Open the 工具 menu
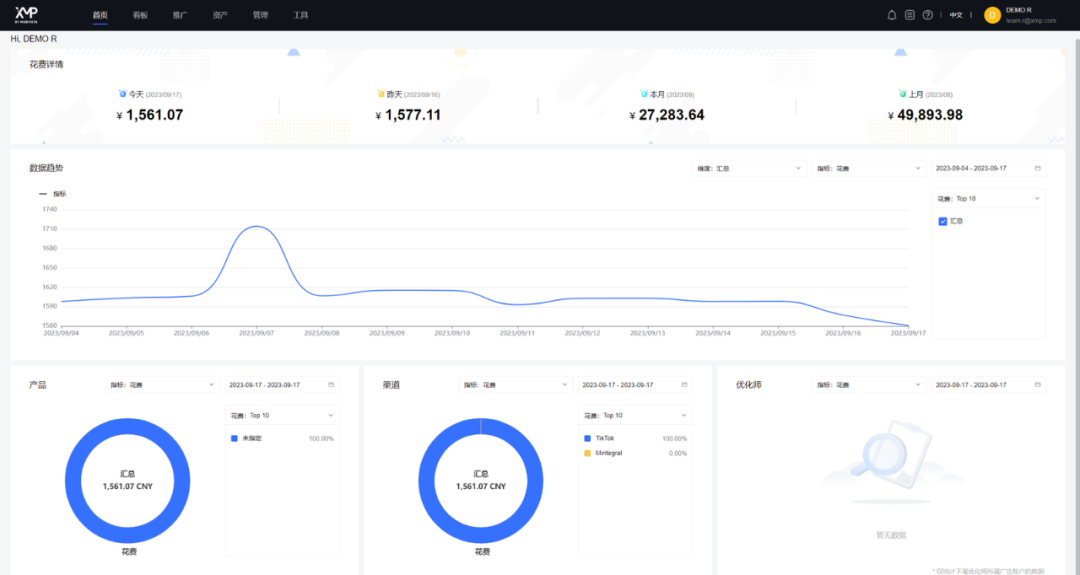 coord(300,15)
